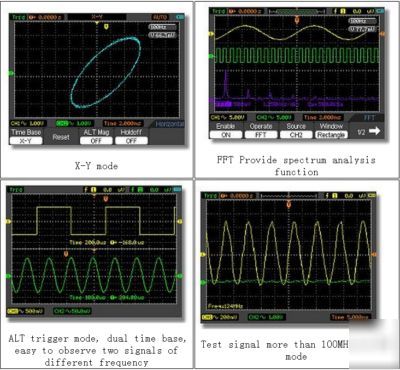
Task: Click the waveform memory bar in FFT screen
Action: (297, 11)
